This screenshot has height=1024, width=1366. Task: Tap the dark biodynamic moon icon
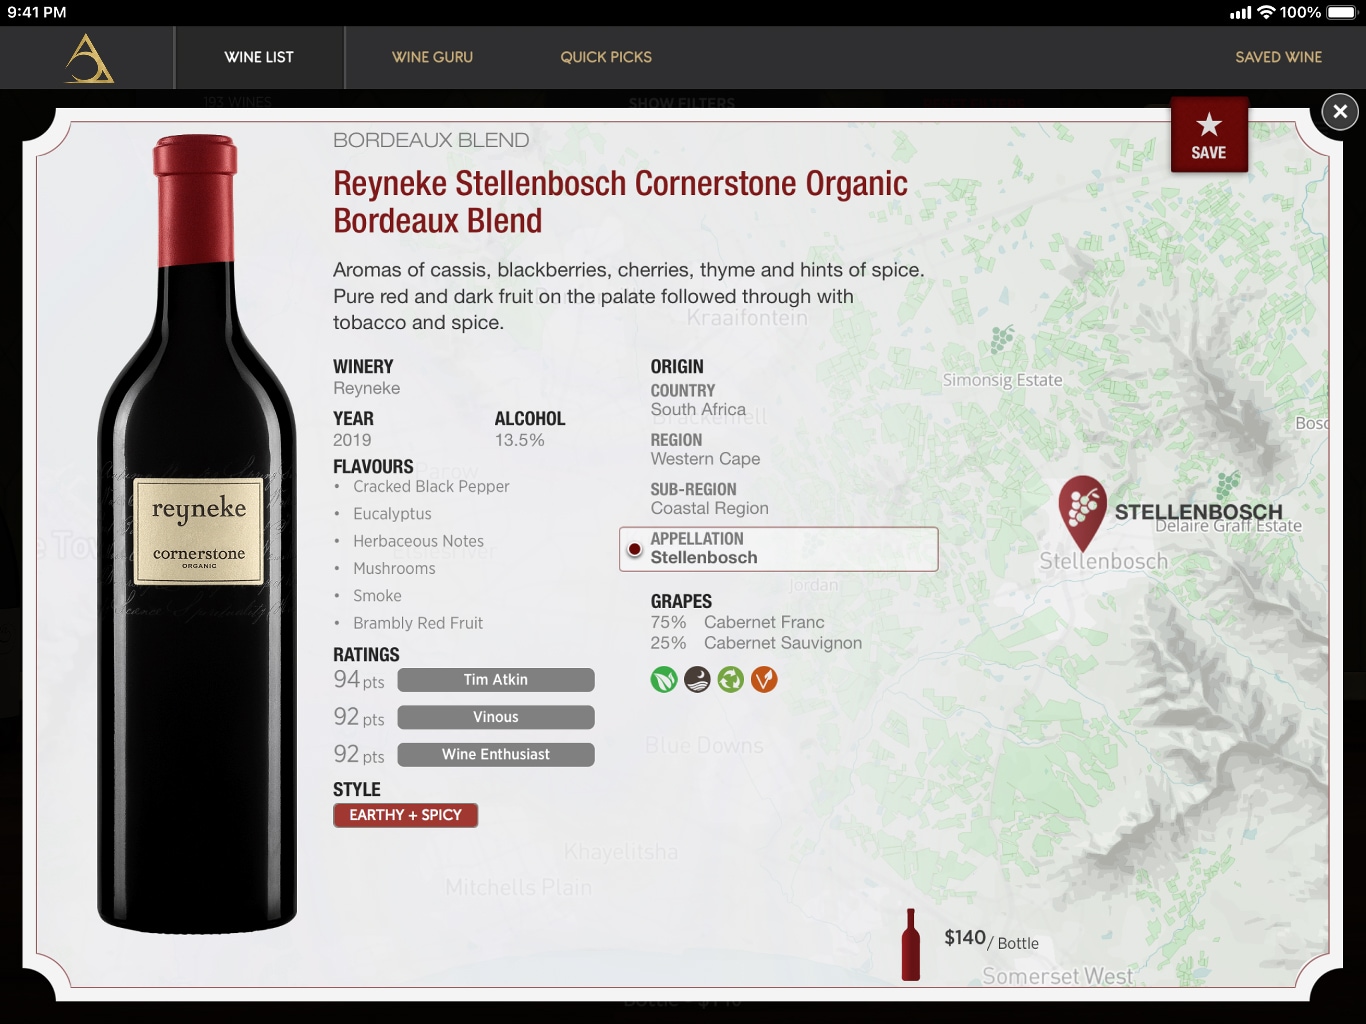click(697, 680)
